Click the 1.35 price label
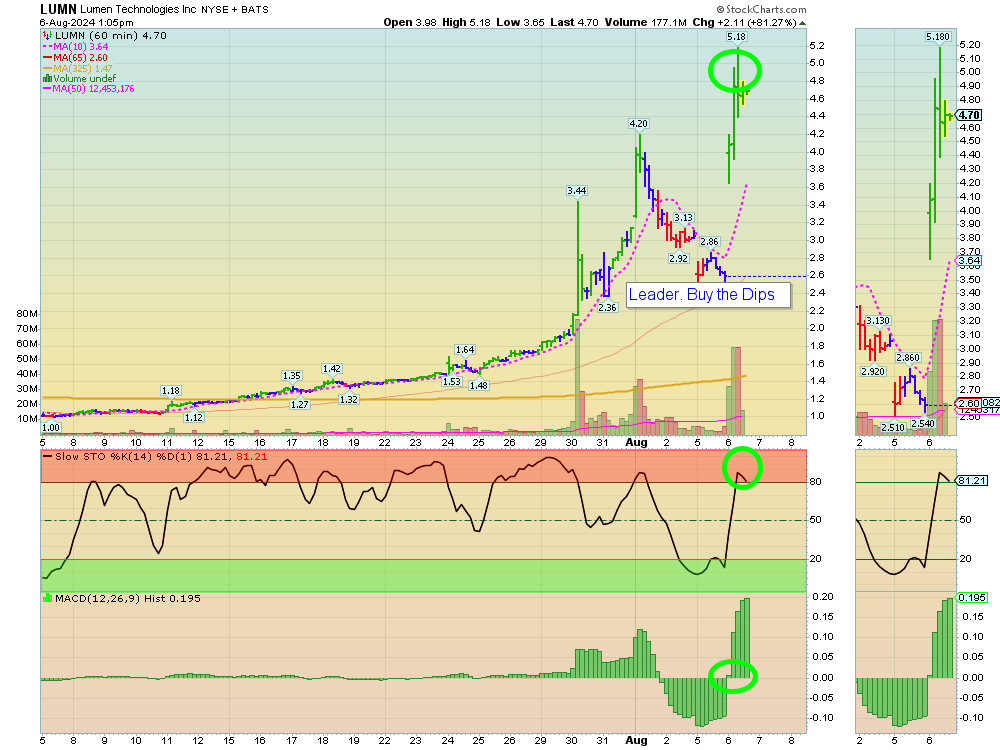 click(x=291, y=376)
